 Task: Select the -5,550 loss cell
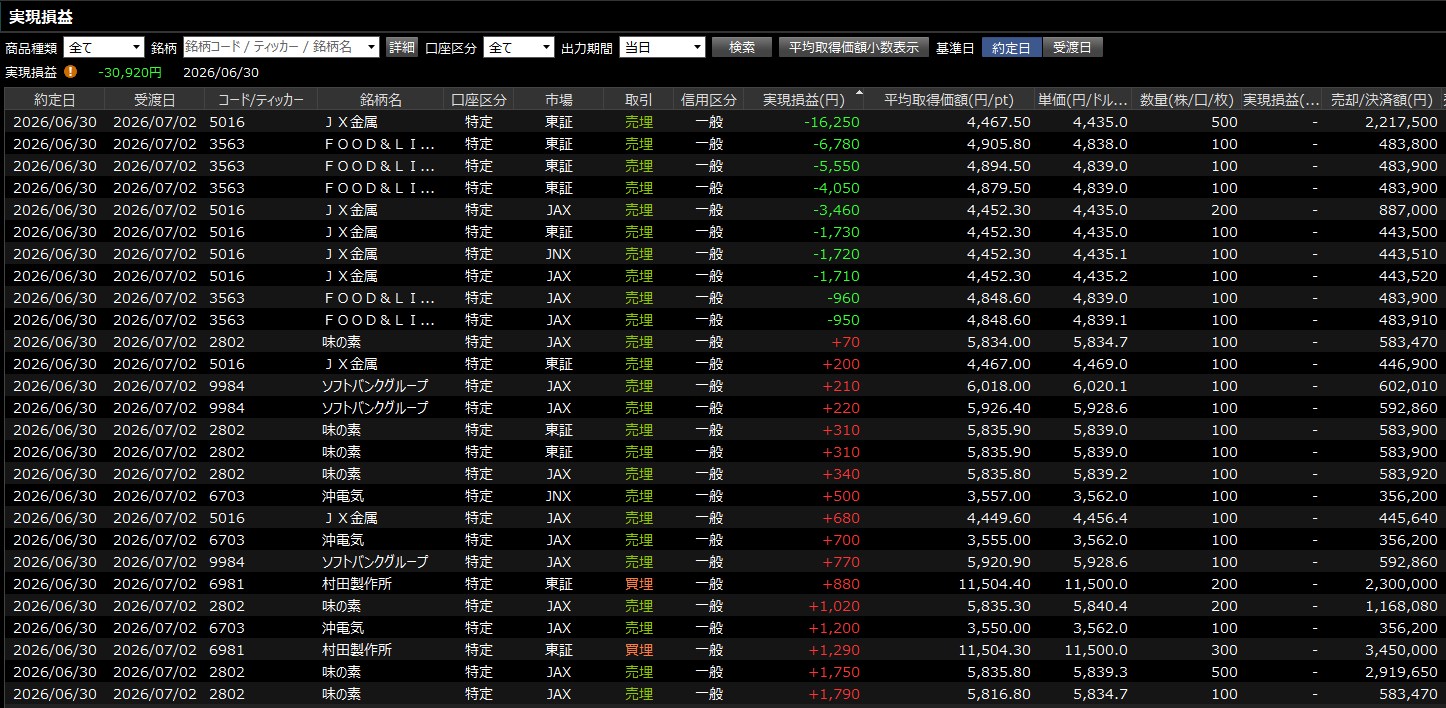pyautogui.click(x=835, y=166)
